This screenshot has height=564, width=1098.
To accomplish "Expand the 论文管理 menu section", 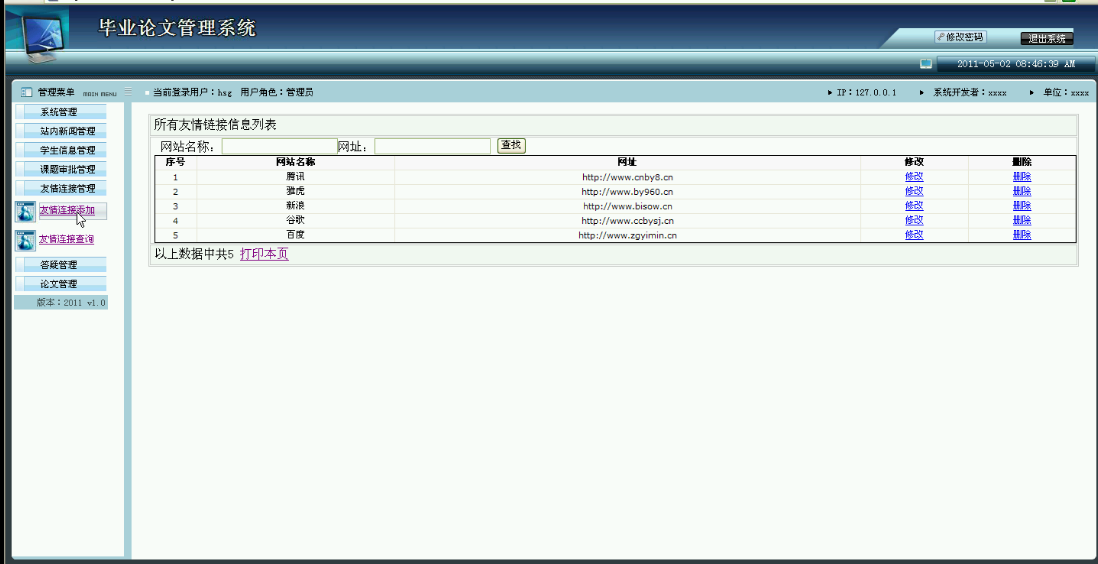I will tap(60, 284).
